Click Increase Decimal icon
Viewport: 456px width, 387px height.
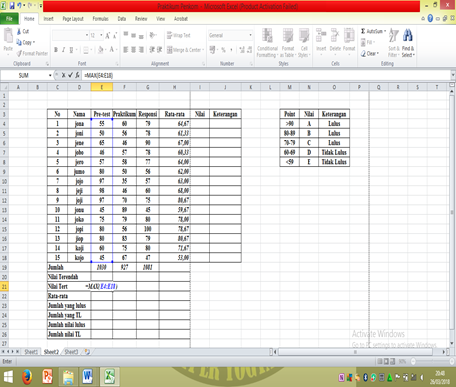[242, 50]
